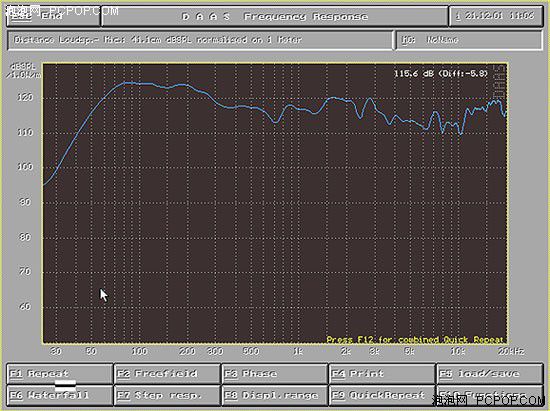The height and width of the screenshot is (411, 550).
Task: Start a new measurement with F1 Repeat
Action: pyautogui.click(x=60, y=374)
